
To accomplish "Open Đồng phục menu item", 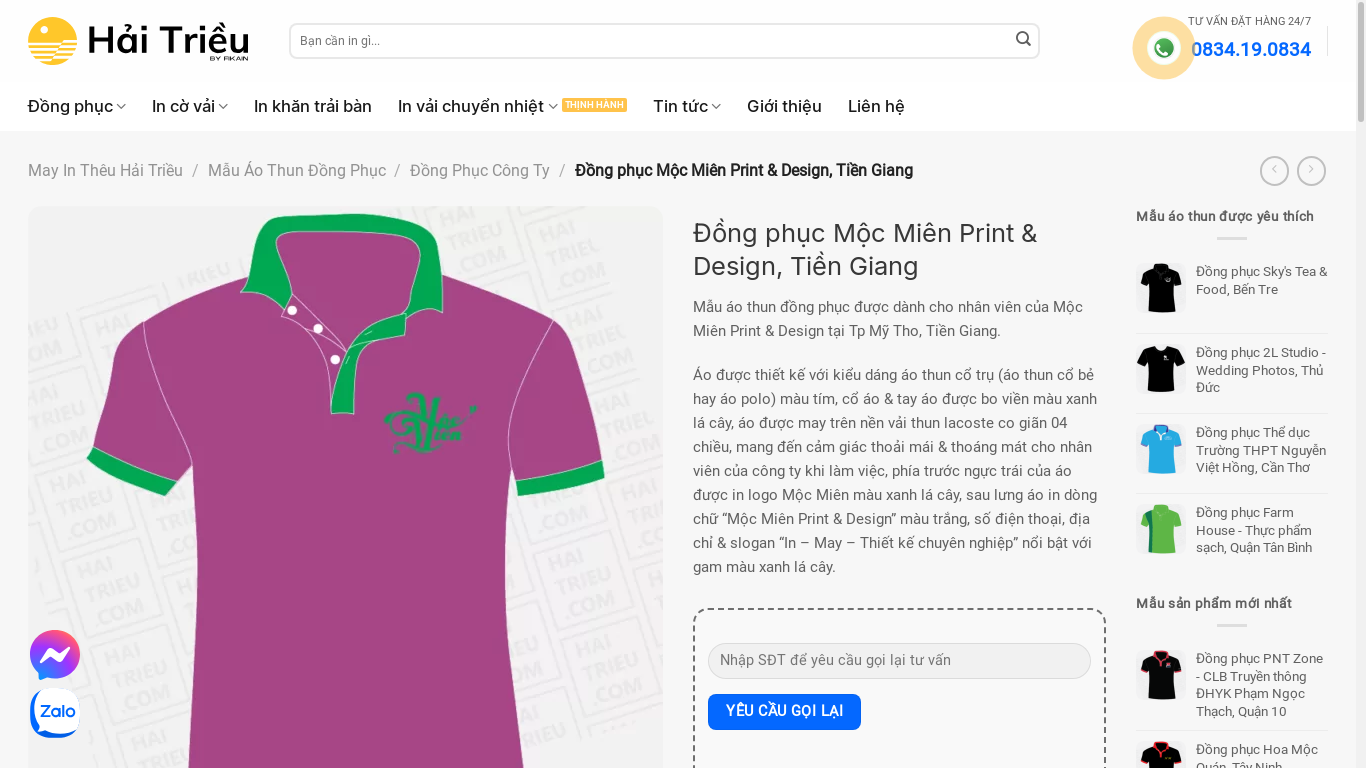I will 70,106.
